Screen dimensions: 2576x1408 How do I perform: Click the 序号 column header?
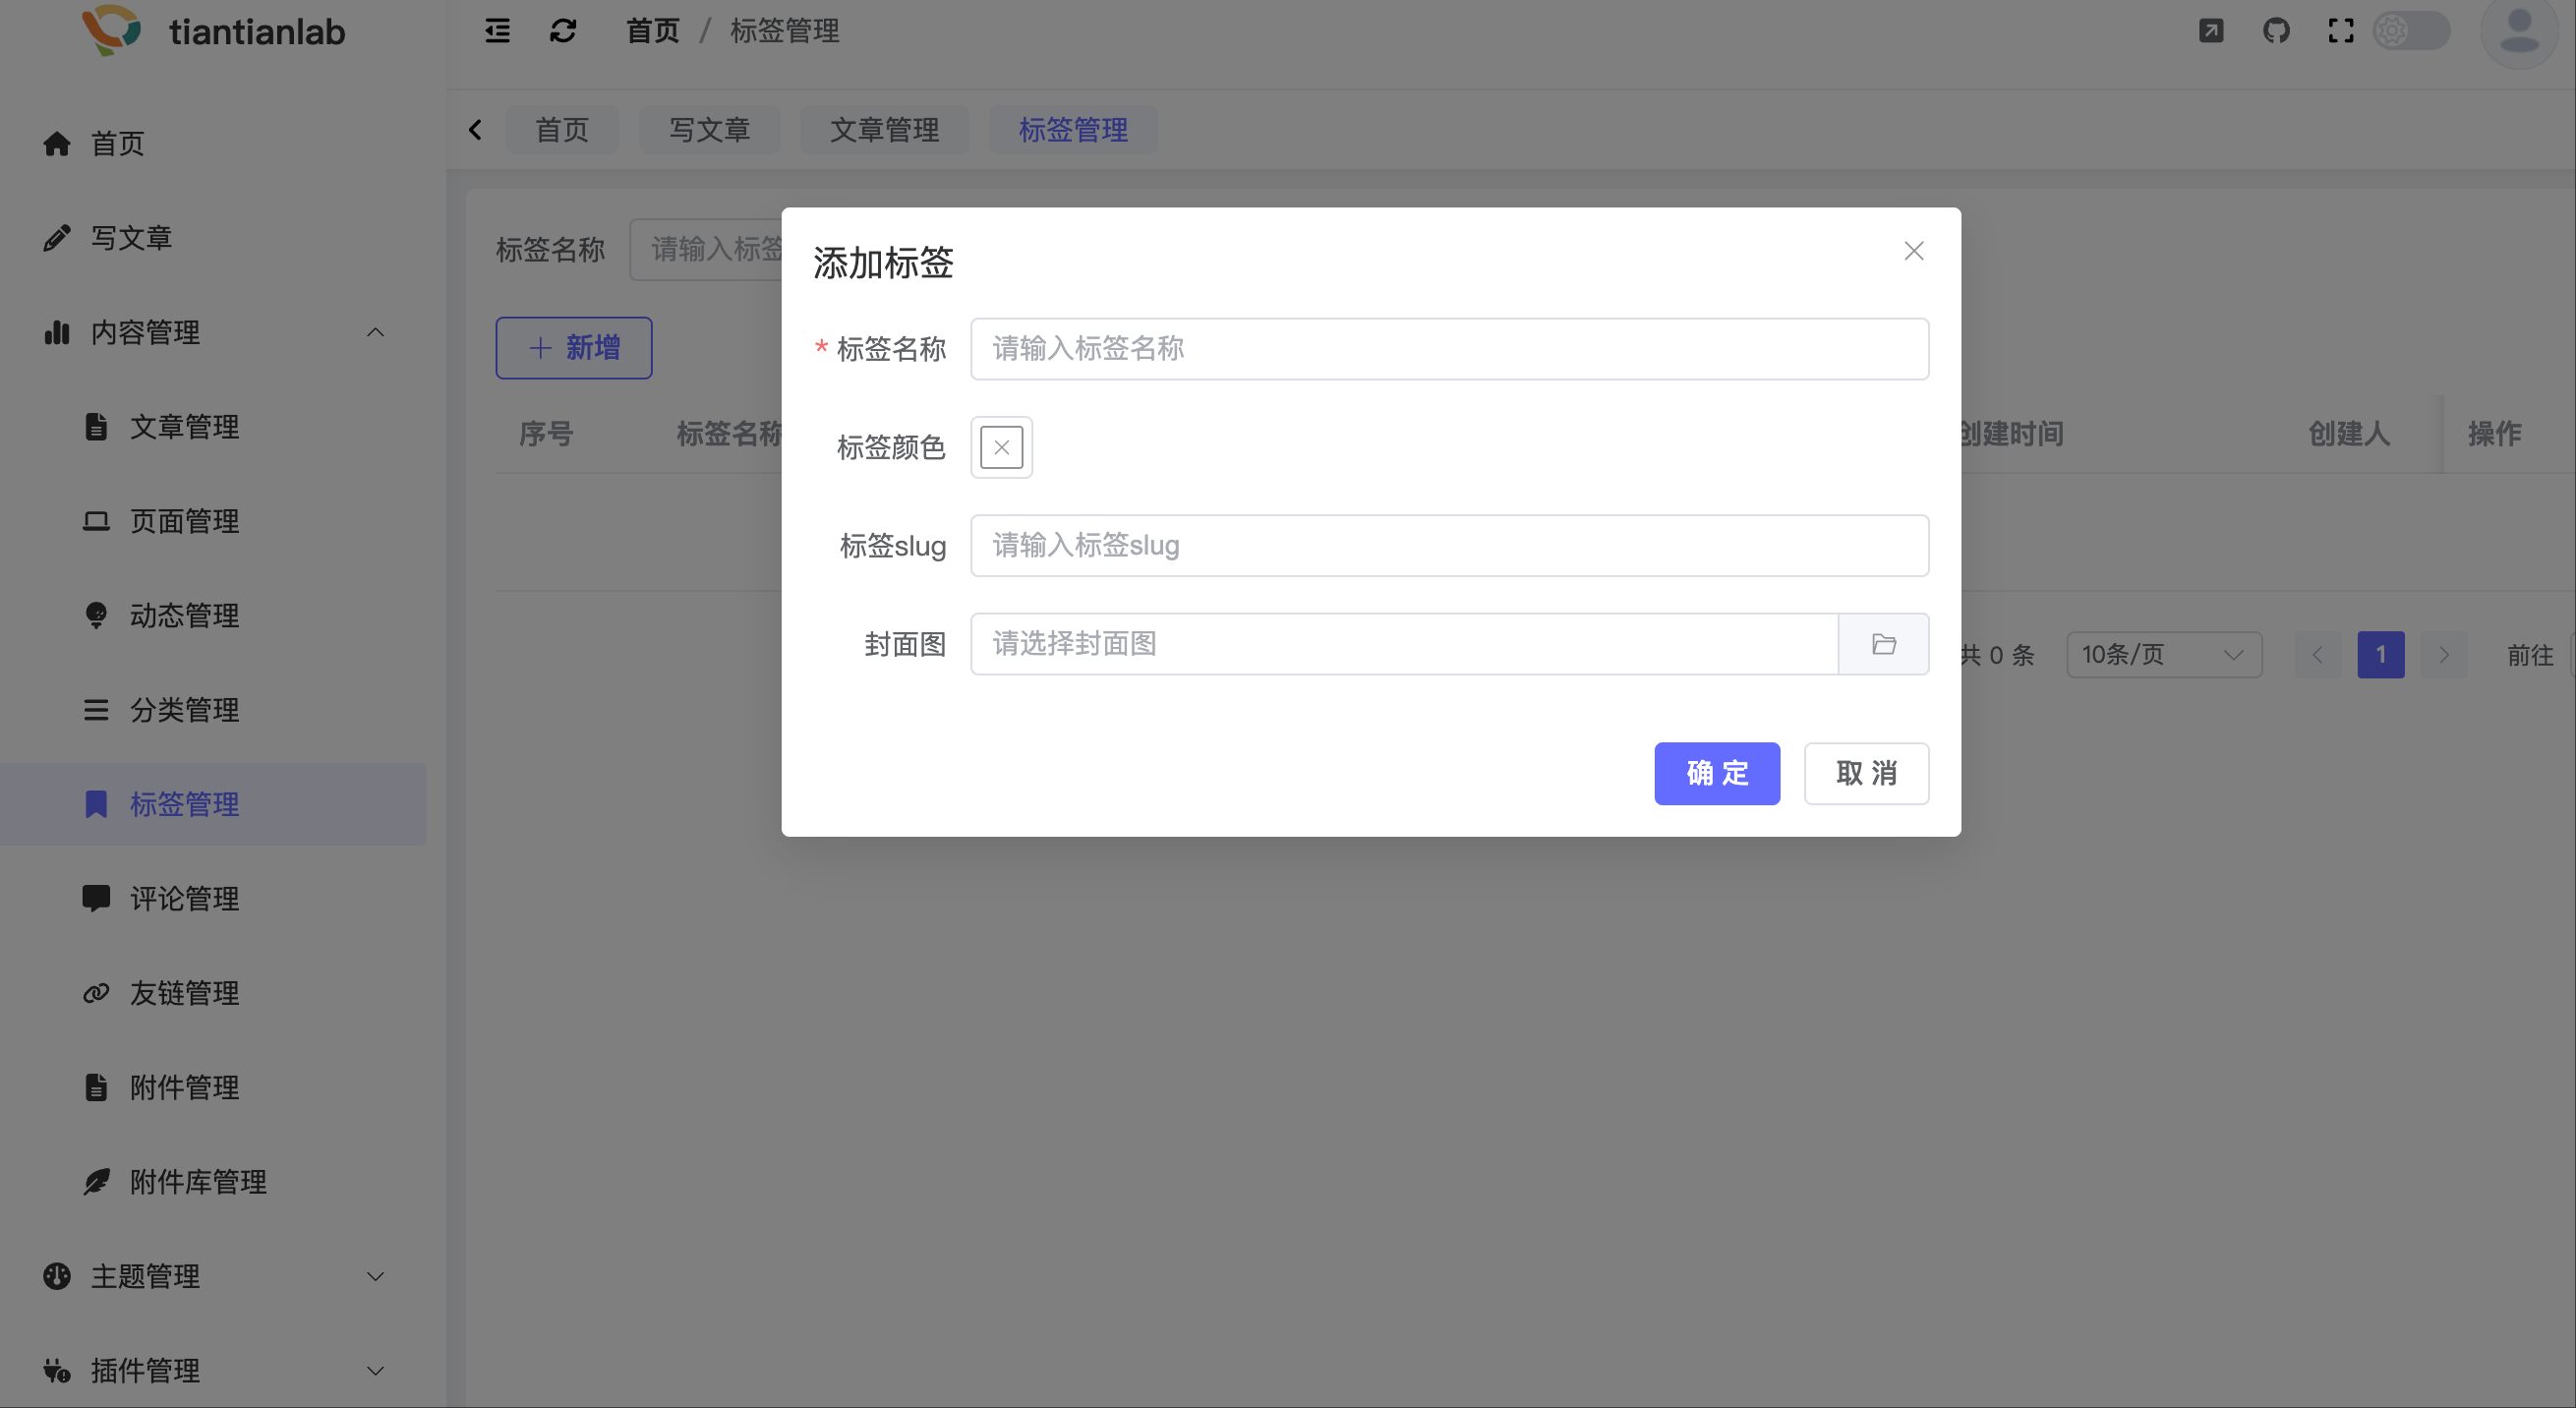coord(546,434)
